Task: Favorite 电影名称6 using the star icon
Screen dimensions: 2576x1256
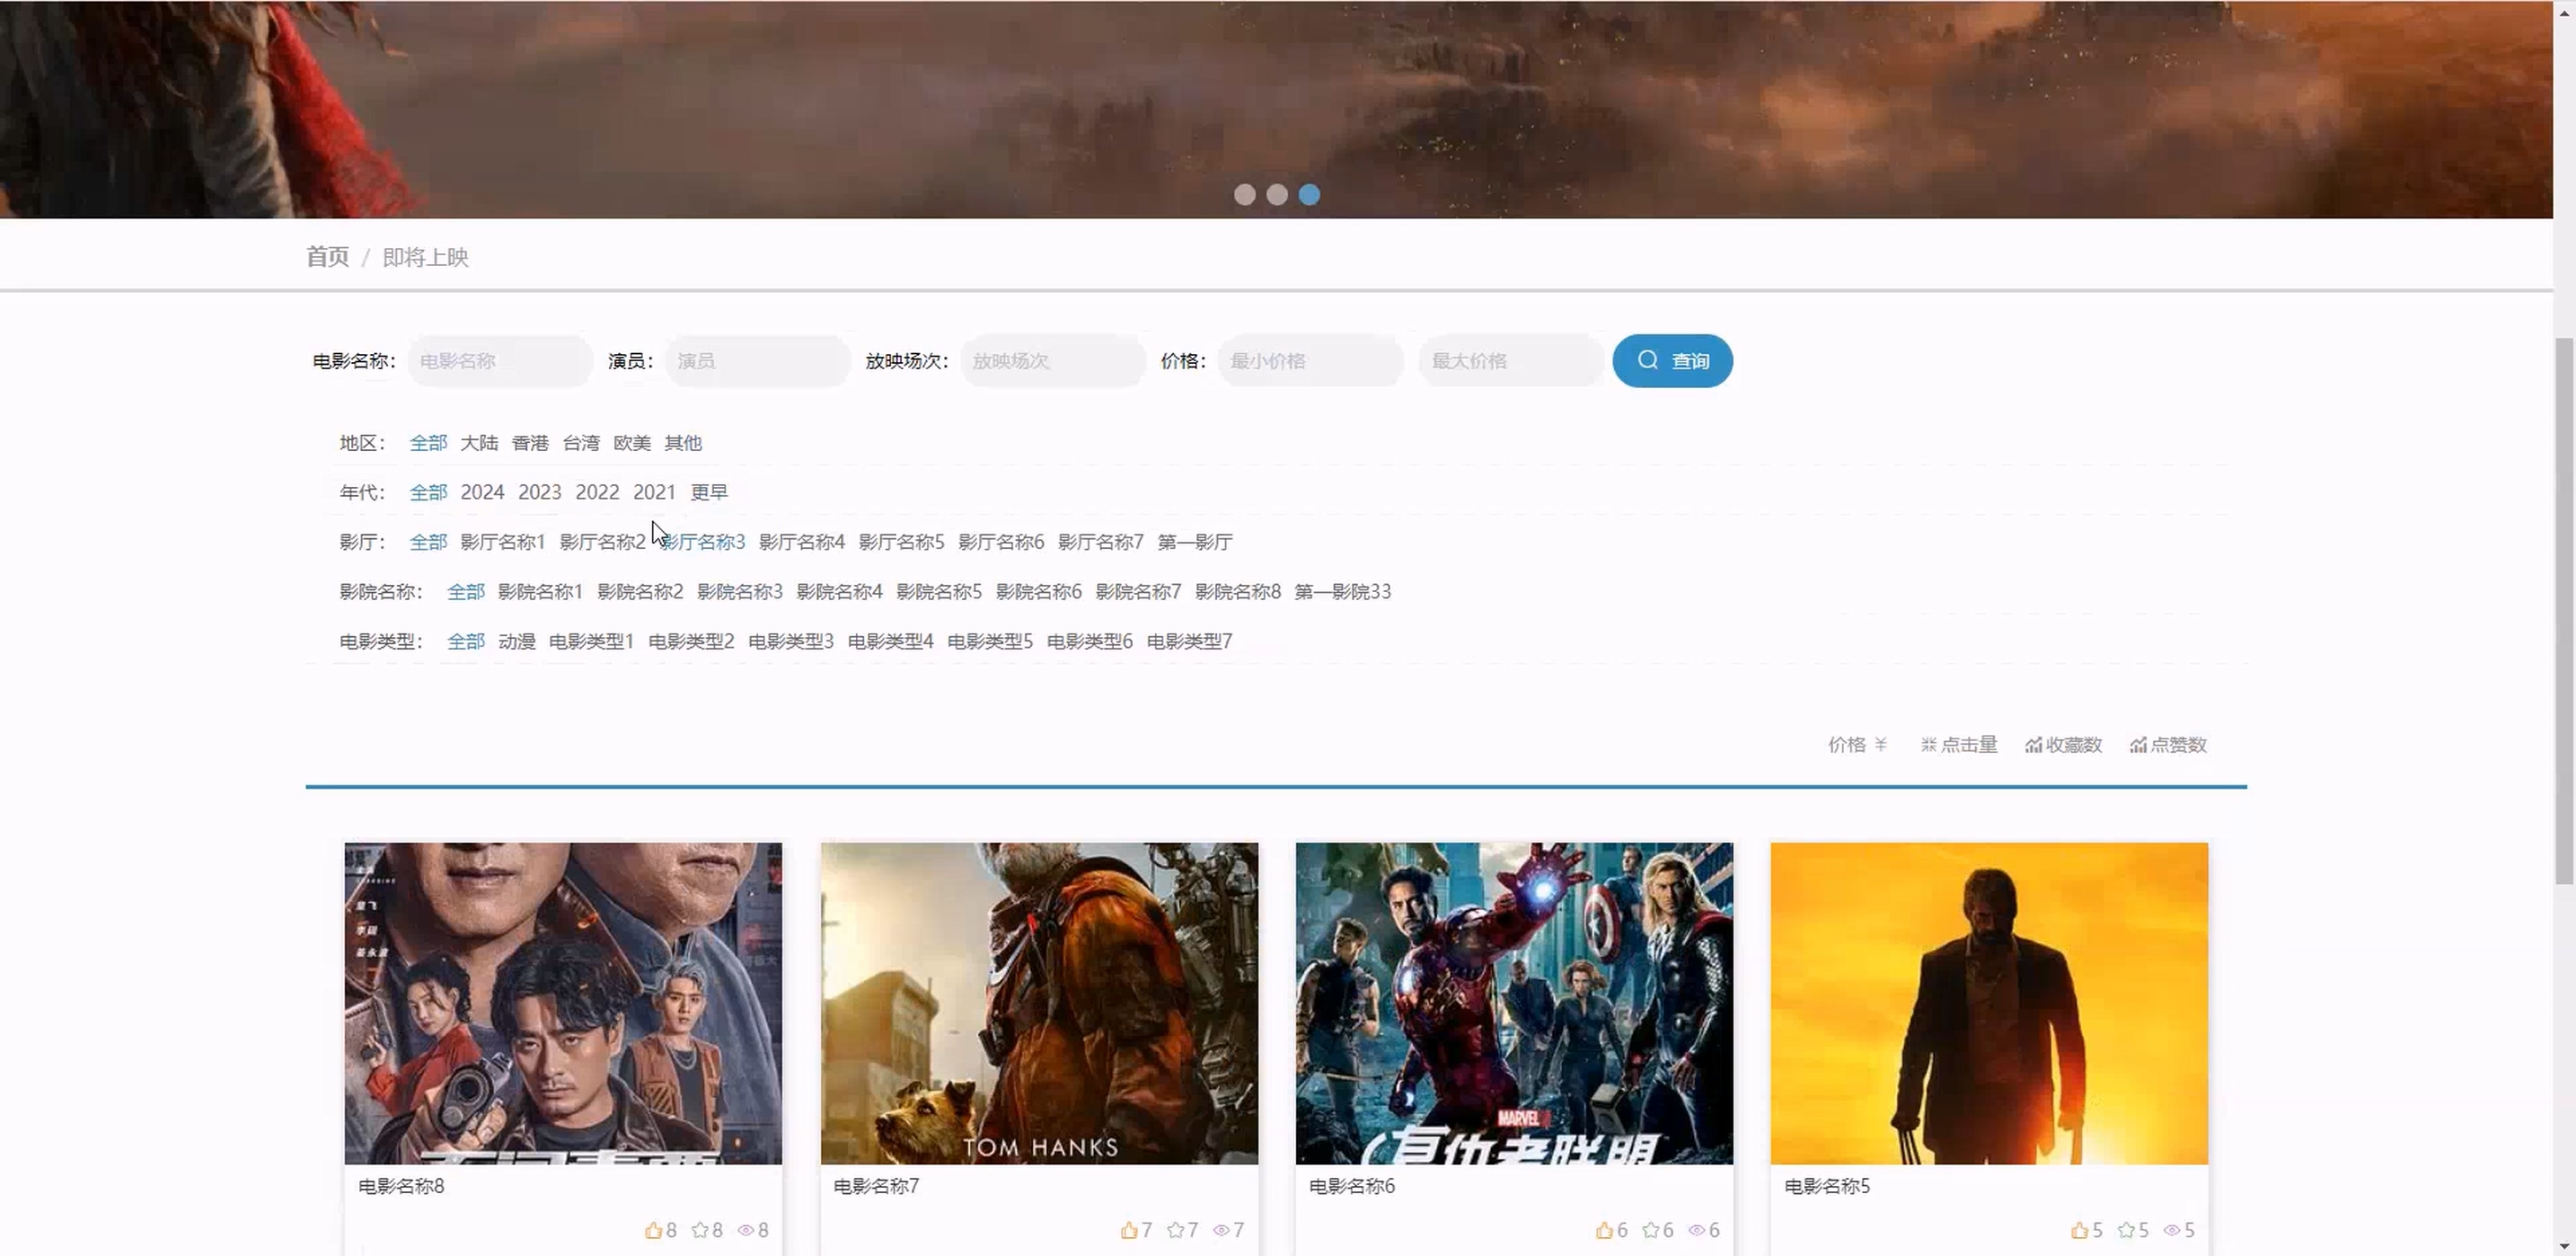Action: [1651, 1230]
